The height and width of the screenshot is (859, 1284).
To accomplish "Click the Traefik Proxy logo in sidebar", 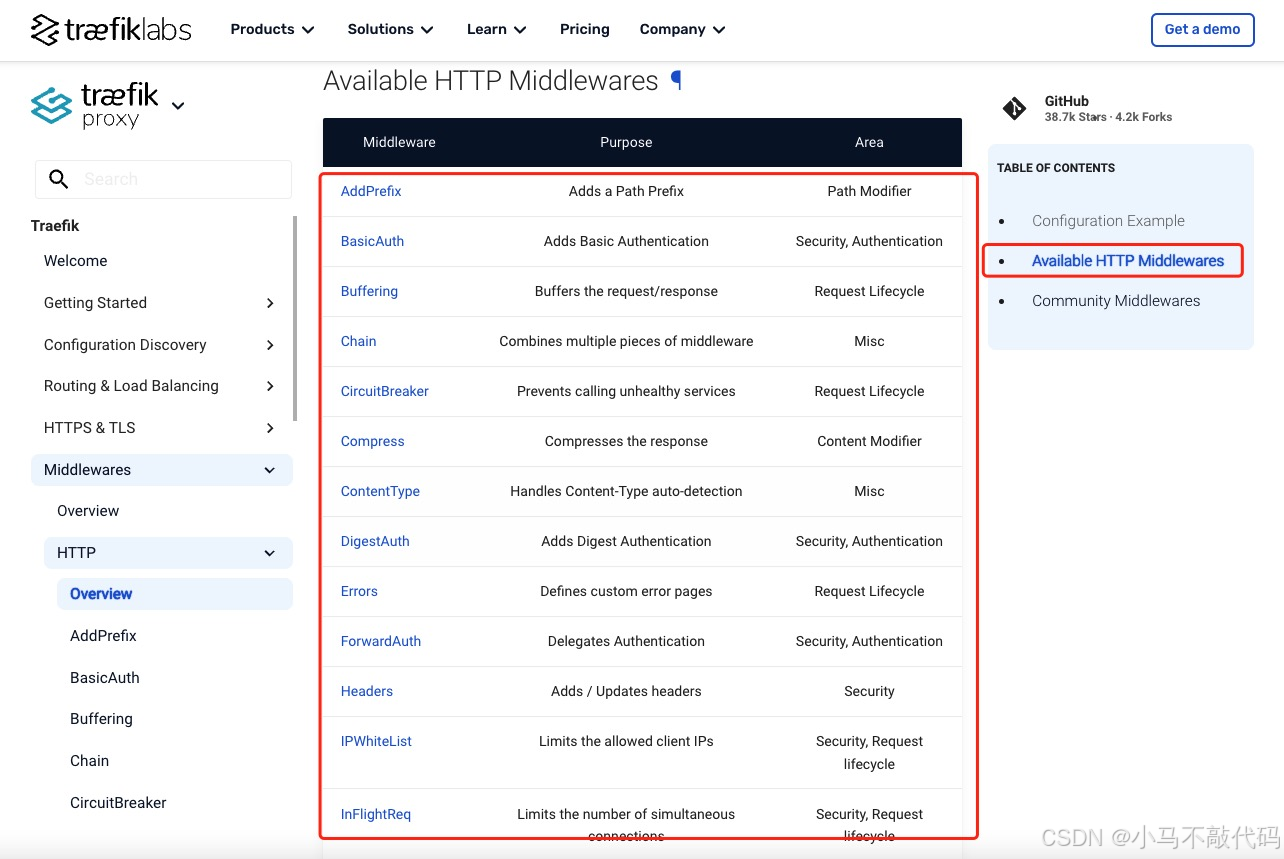I will (95, 106).
